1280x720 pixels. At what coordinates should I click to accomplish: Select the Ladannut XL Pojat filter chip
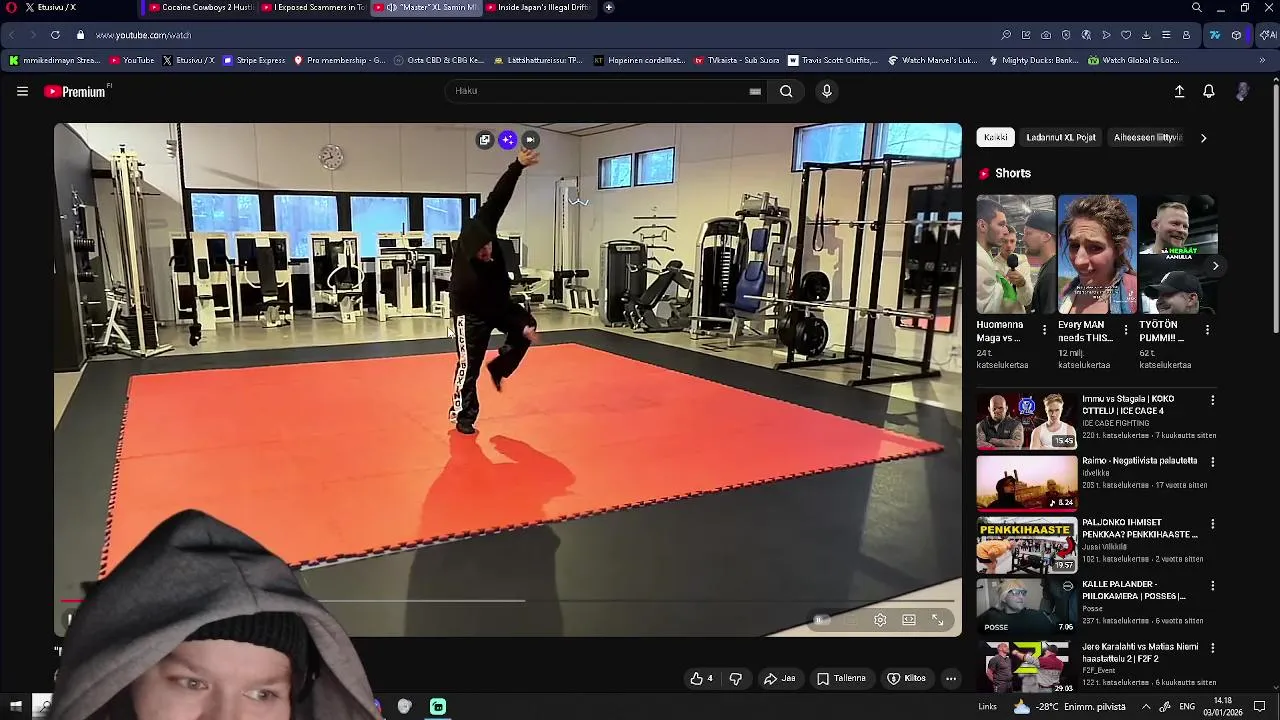click(1061, 138)
